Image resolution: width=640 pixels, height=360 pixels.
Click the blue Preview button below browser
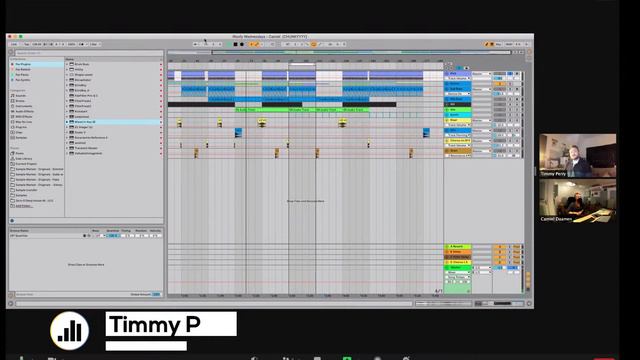(x=12, y=221)
